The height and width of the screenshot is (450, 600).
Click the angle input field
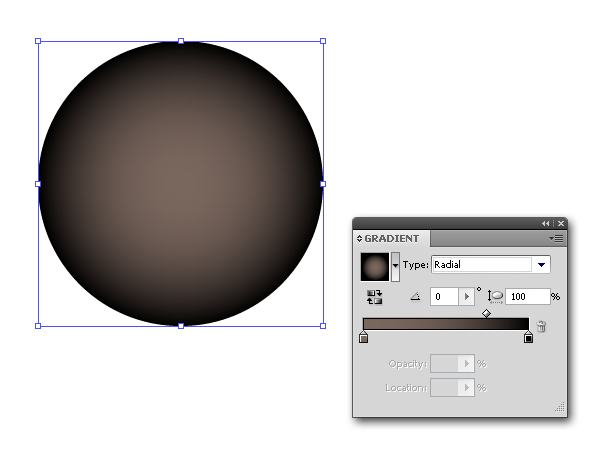point(445,297)
